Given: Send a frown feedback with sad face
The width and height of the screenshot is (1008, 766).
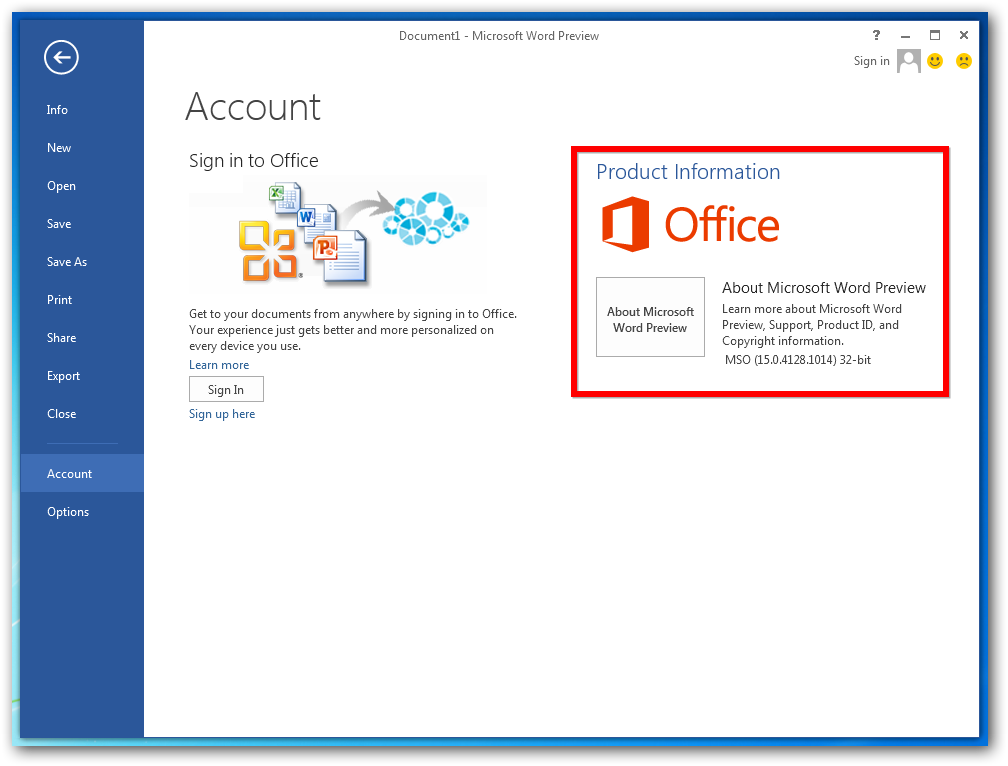Looking at the screenshot, I should pyautogui.click(x=964, y=61).
